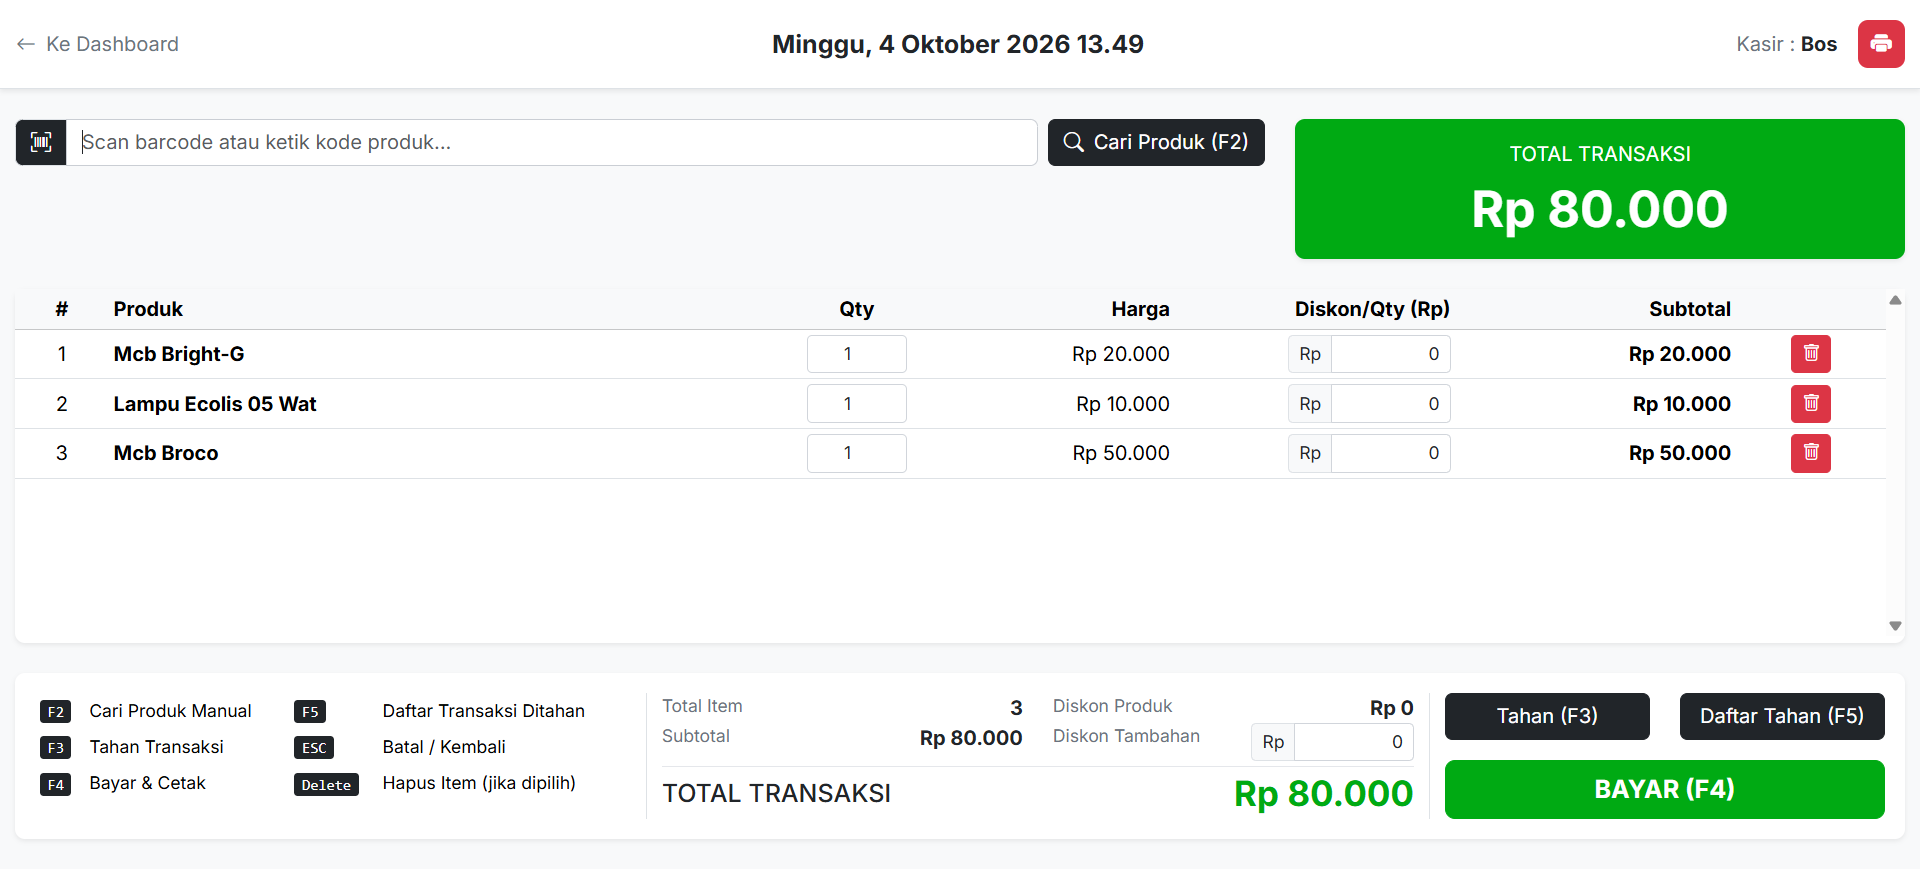This screenshot has width=1920, height=869.
Task: Set discount field for Mcb Bright-G
Action: [x=1390, y=354]
